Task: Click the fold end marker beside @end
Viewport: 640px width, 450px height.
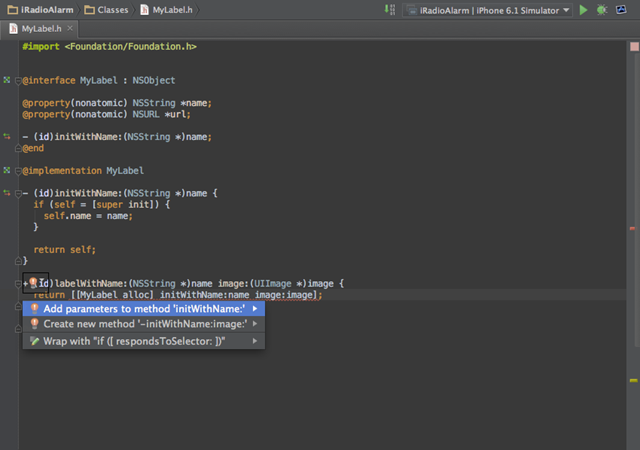Action: [x=18, y=148]
